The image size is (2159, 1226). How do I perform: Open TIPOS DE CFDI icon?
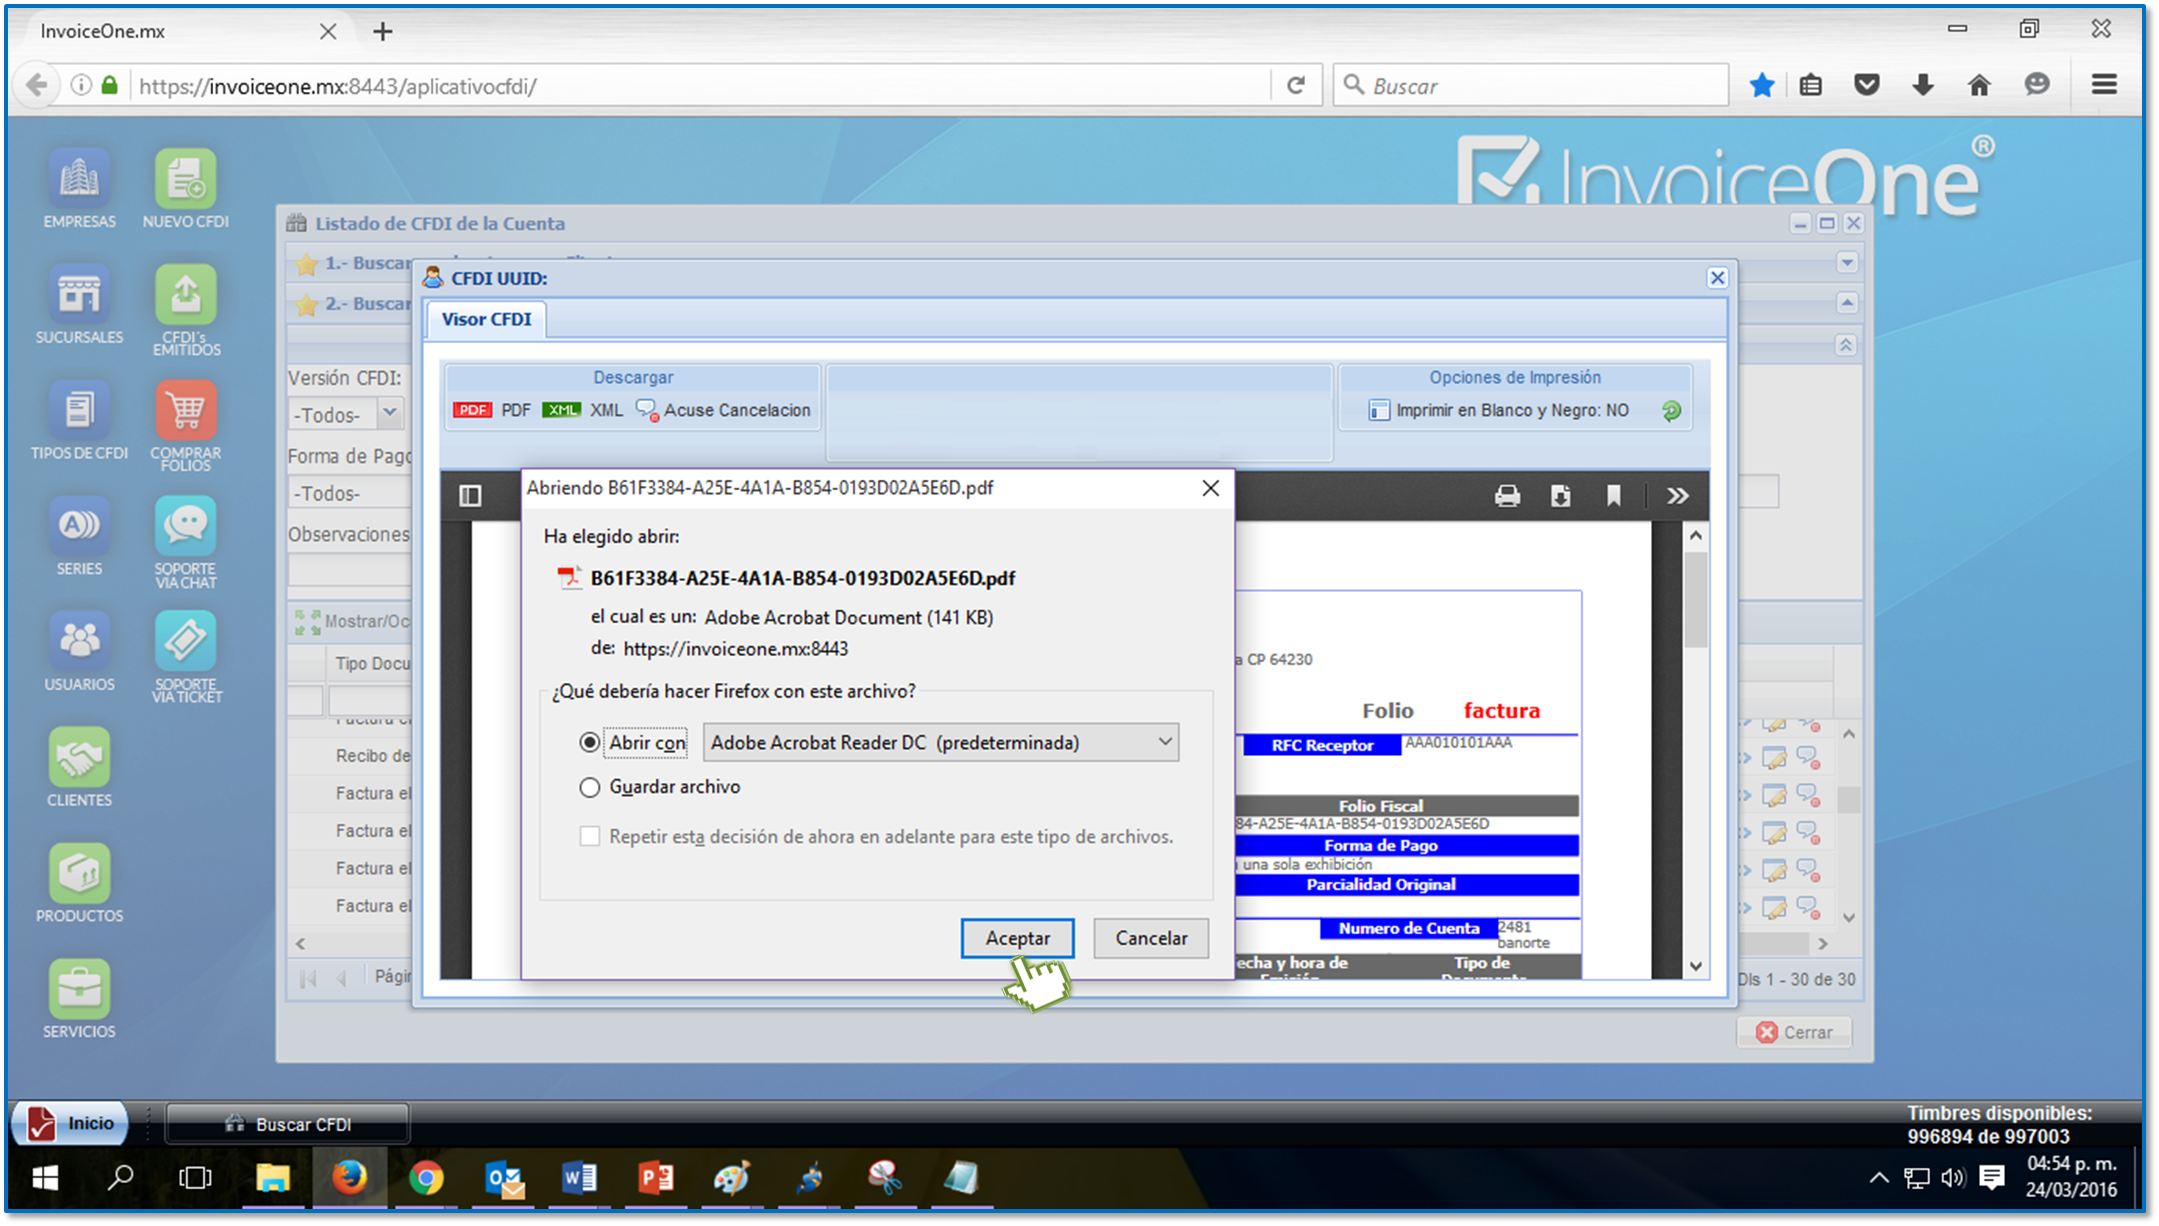tap(79, 421)
